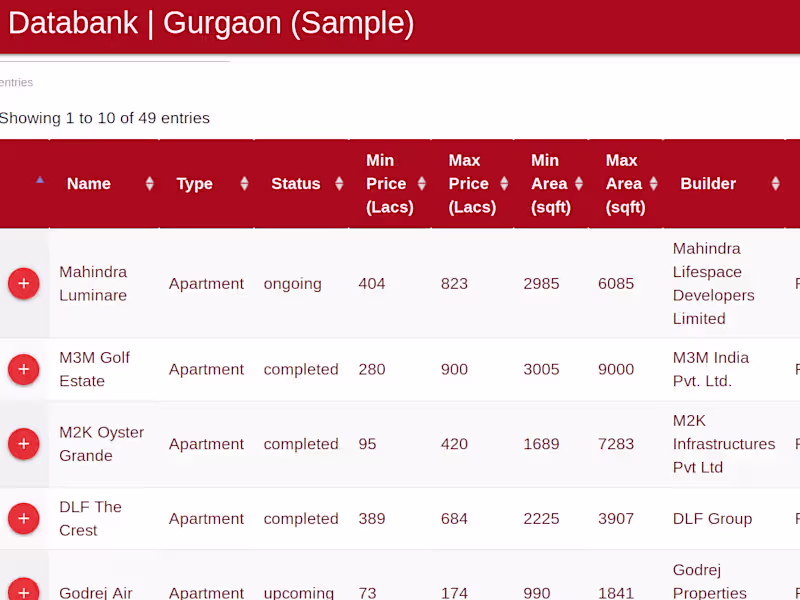Viewport: 800px width, 600px height.
Task: Click min price value 389
Action: click(x=371, y=519)
